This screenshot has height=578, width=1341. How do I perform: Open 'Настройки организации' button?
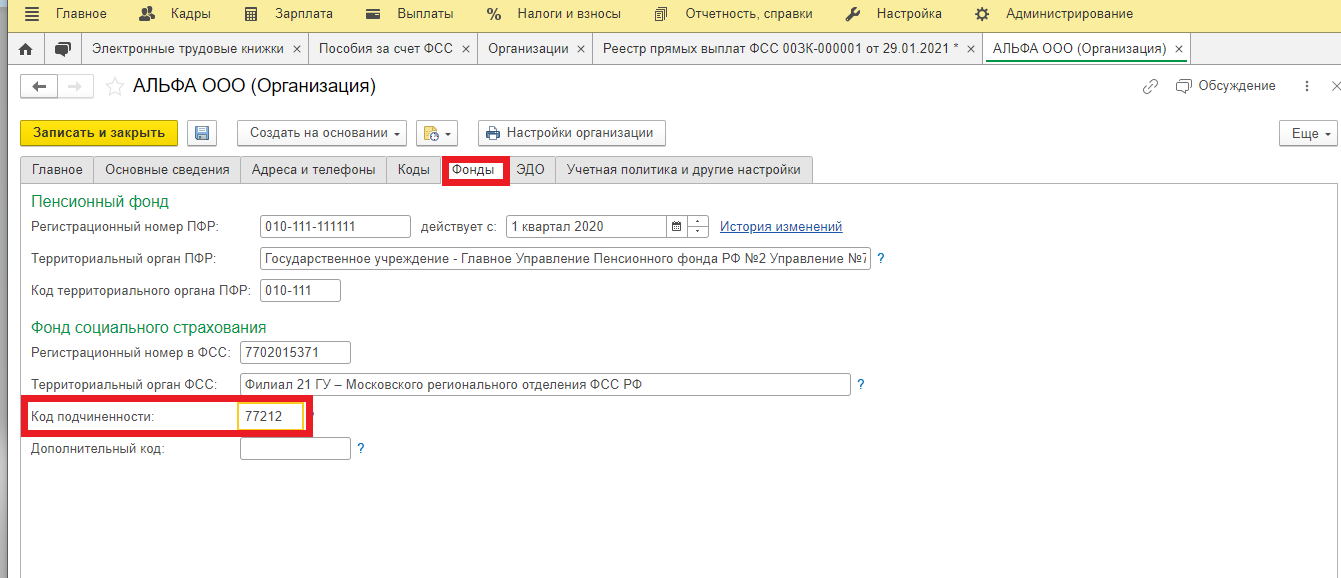coord(571,133)
